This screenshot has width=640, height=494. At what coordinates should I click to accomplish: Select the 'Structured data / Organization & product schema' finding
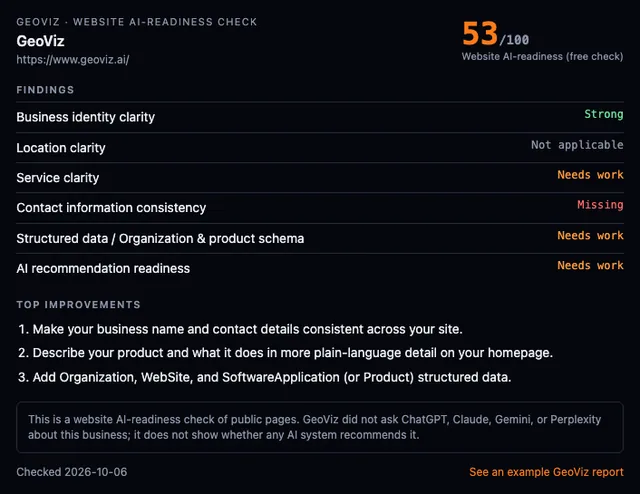pos(160,238)
